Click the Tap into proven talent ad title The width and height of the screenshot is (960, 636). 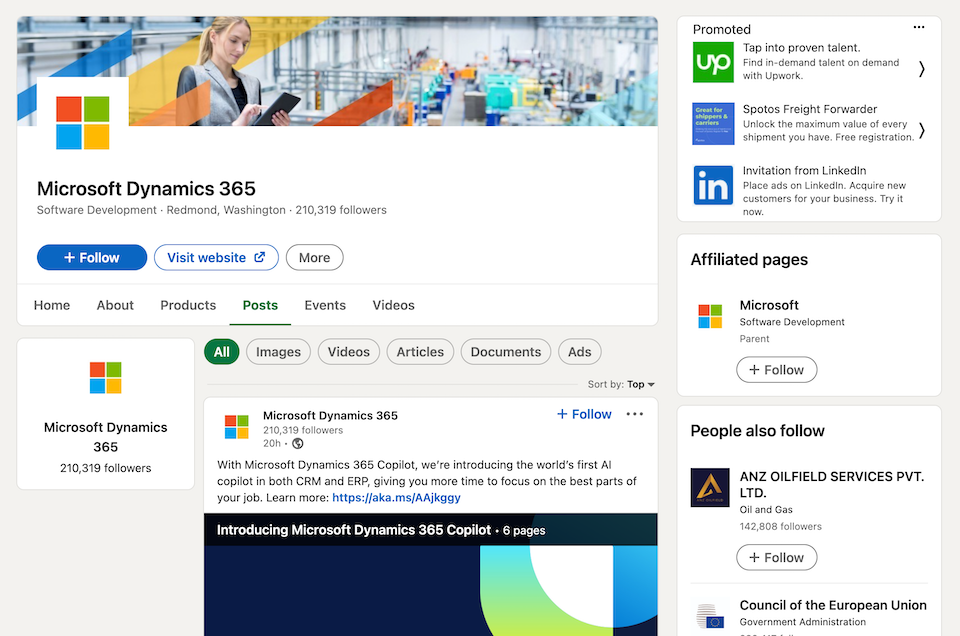click(801, 48)
